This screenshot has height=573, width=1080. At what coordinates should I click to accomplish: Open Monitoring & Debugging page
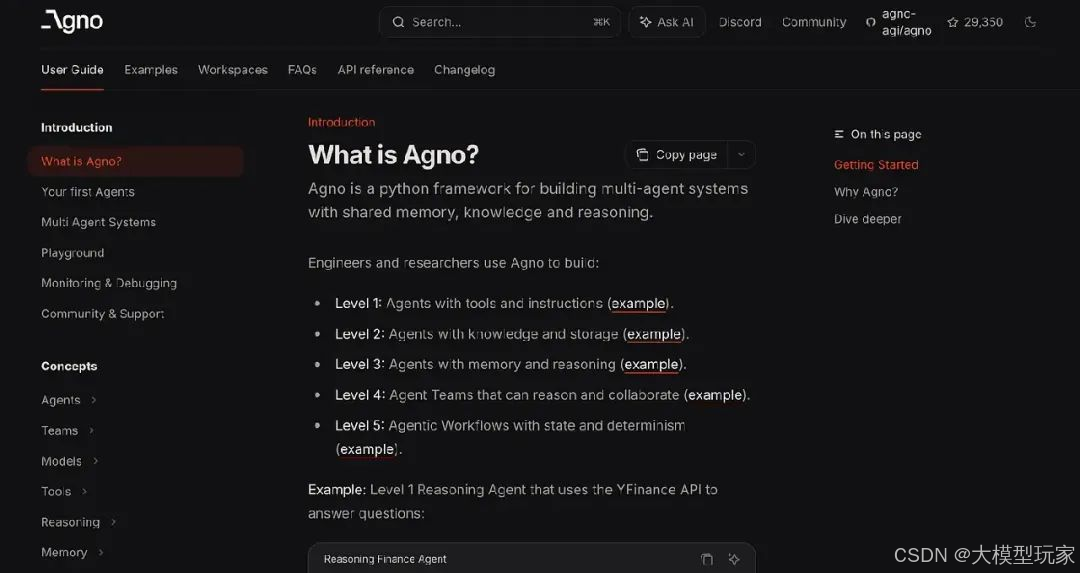(109, 283)
